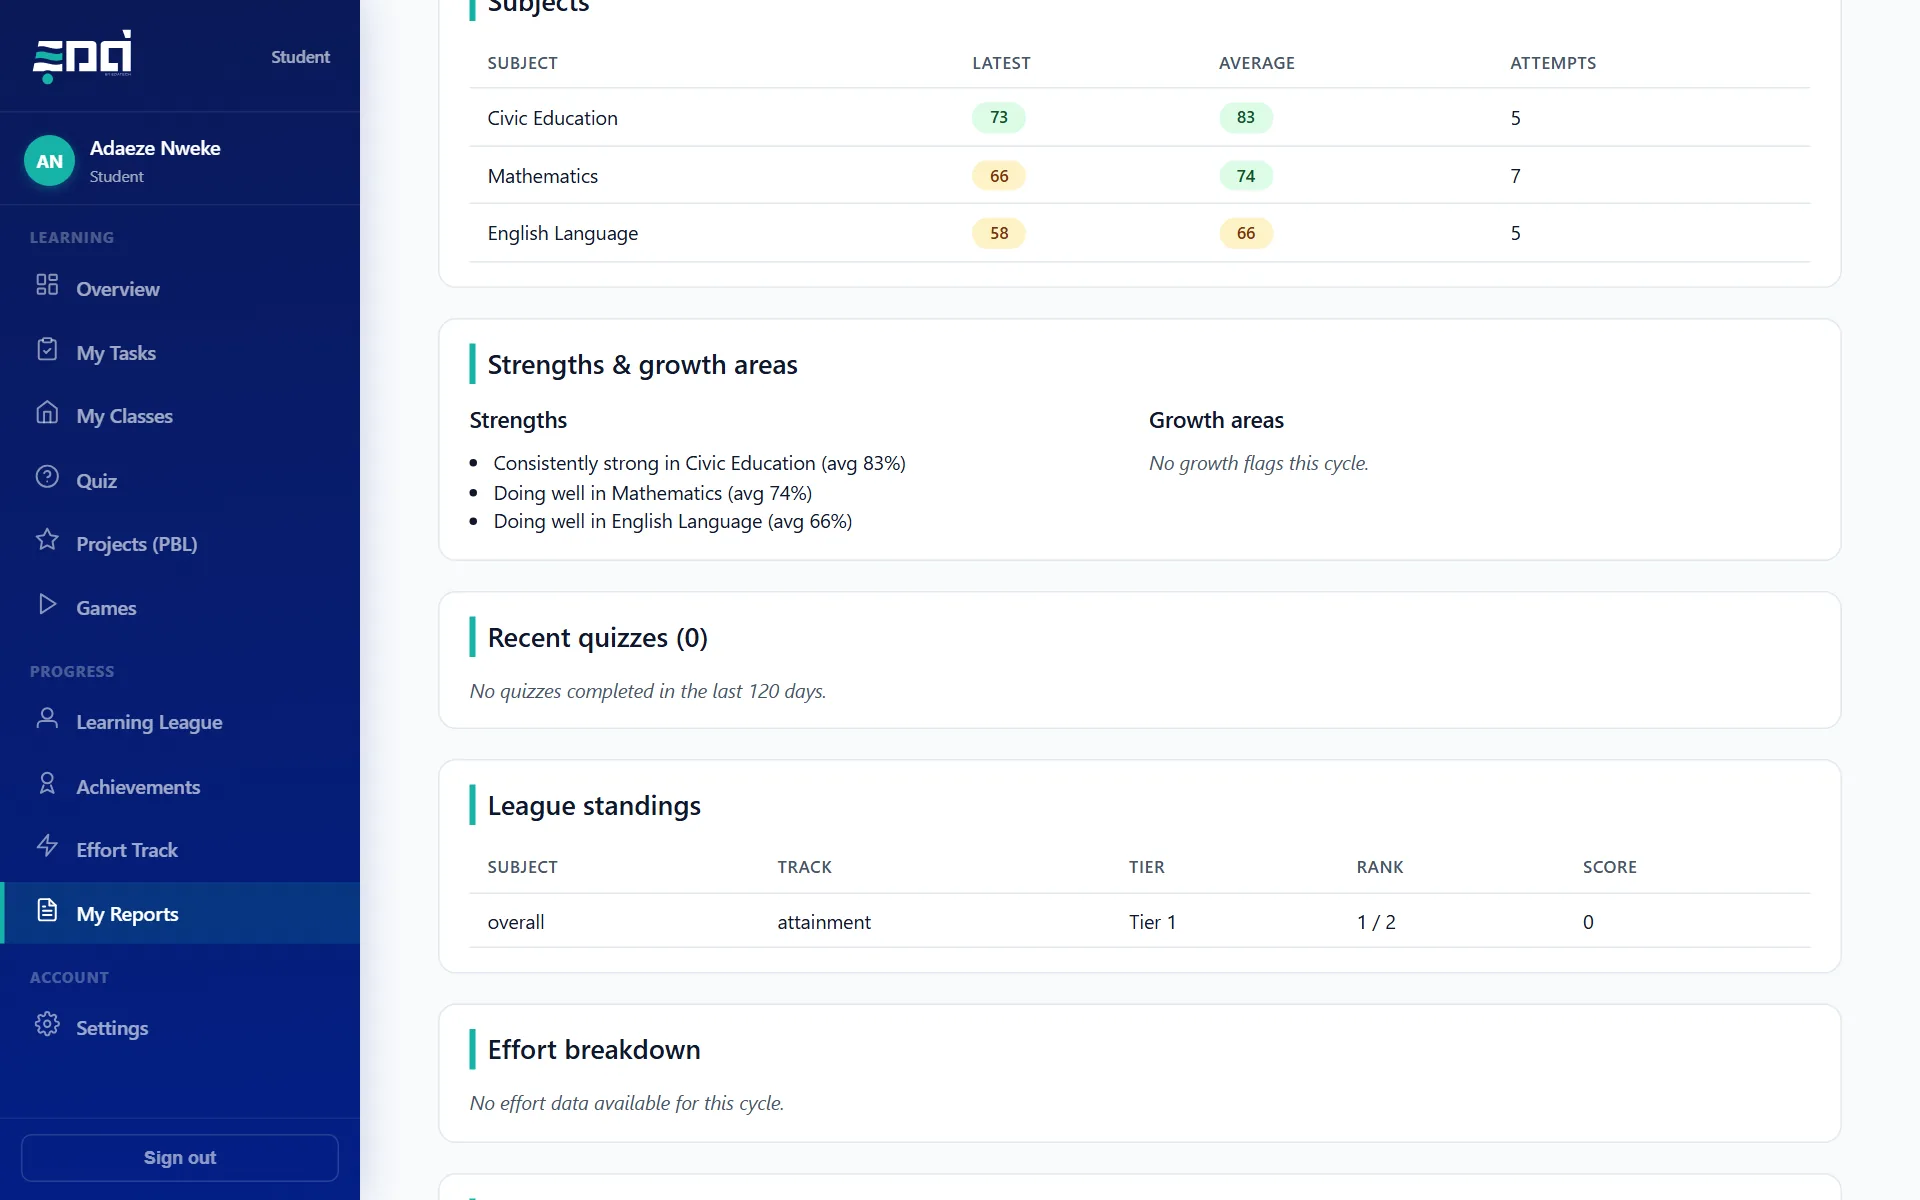The height and width of the screenshot is (1200, 1920).
Task: Click the AVERAGE column header
Action: [x=1257, y=63]
